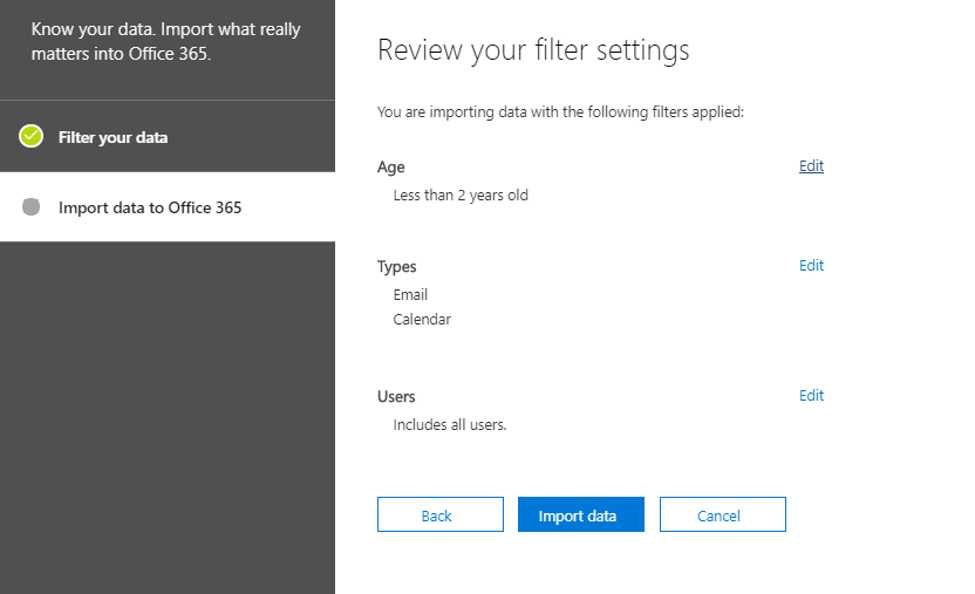The image size is (975, 594).
Task: Click the green checkmark beside Filter your data
Action: click(x=31, y=136)
